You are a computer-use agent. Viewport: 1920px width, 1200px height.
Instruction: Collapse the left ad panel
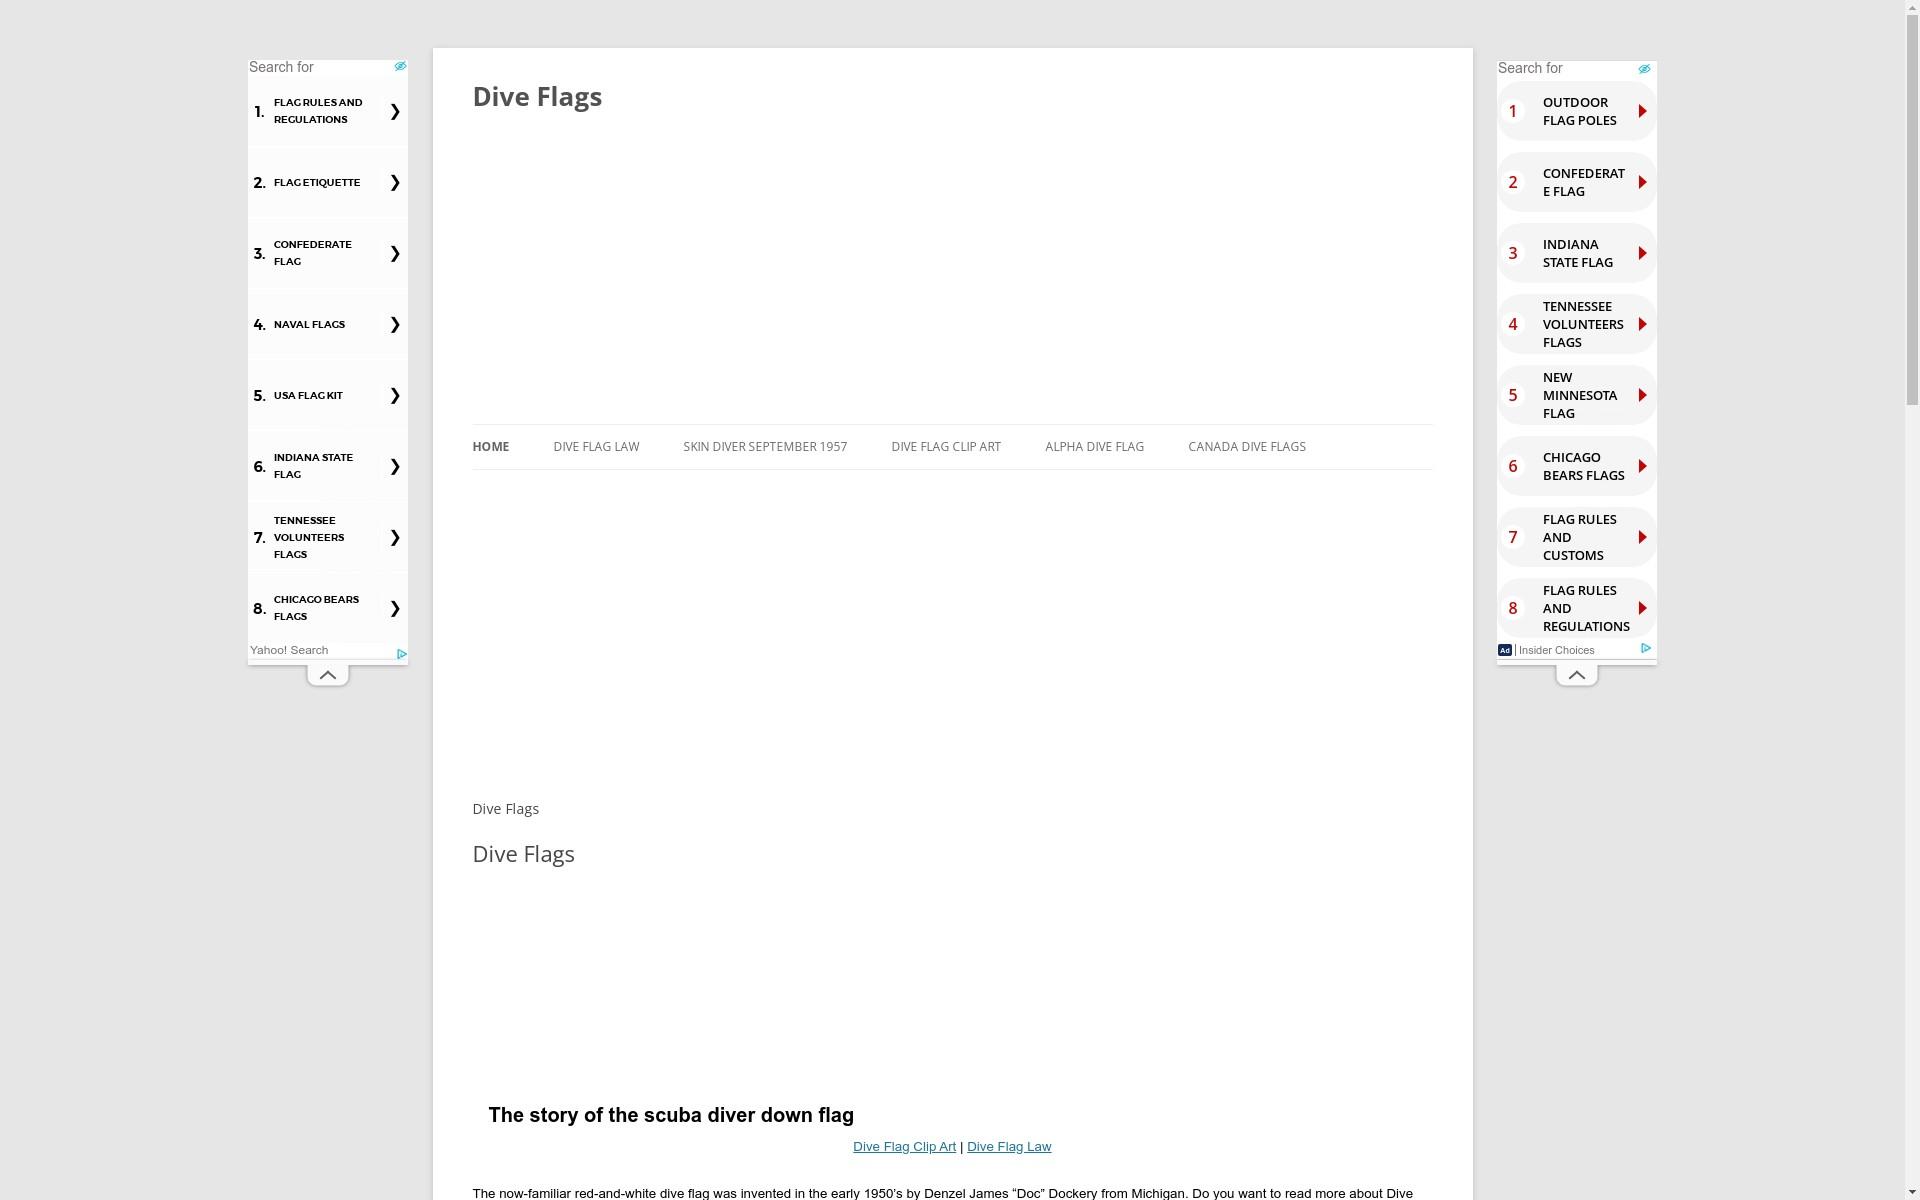[327, 675]
